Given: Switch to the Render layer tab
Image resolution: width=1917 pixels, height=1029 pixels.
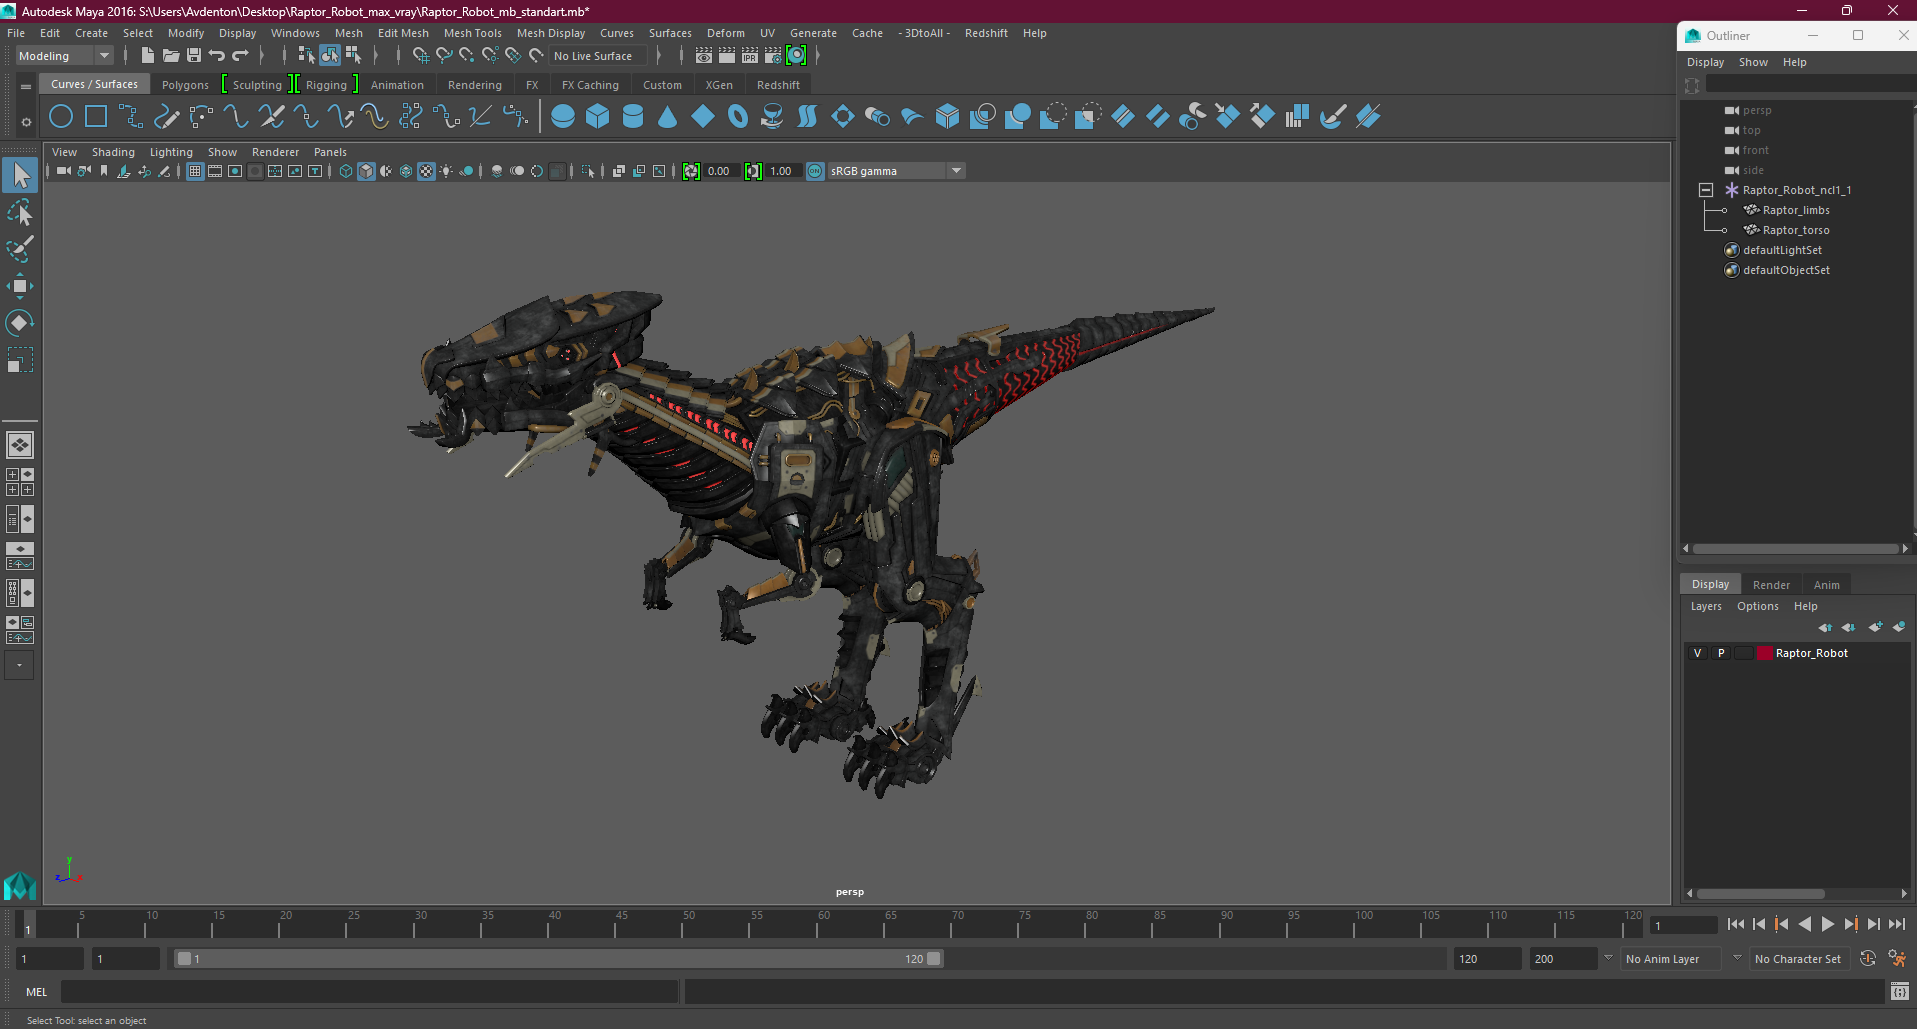Looking at the screenshot, I should 1771,585.
